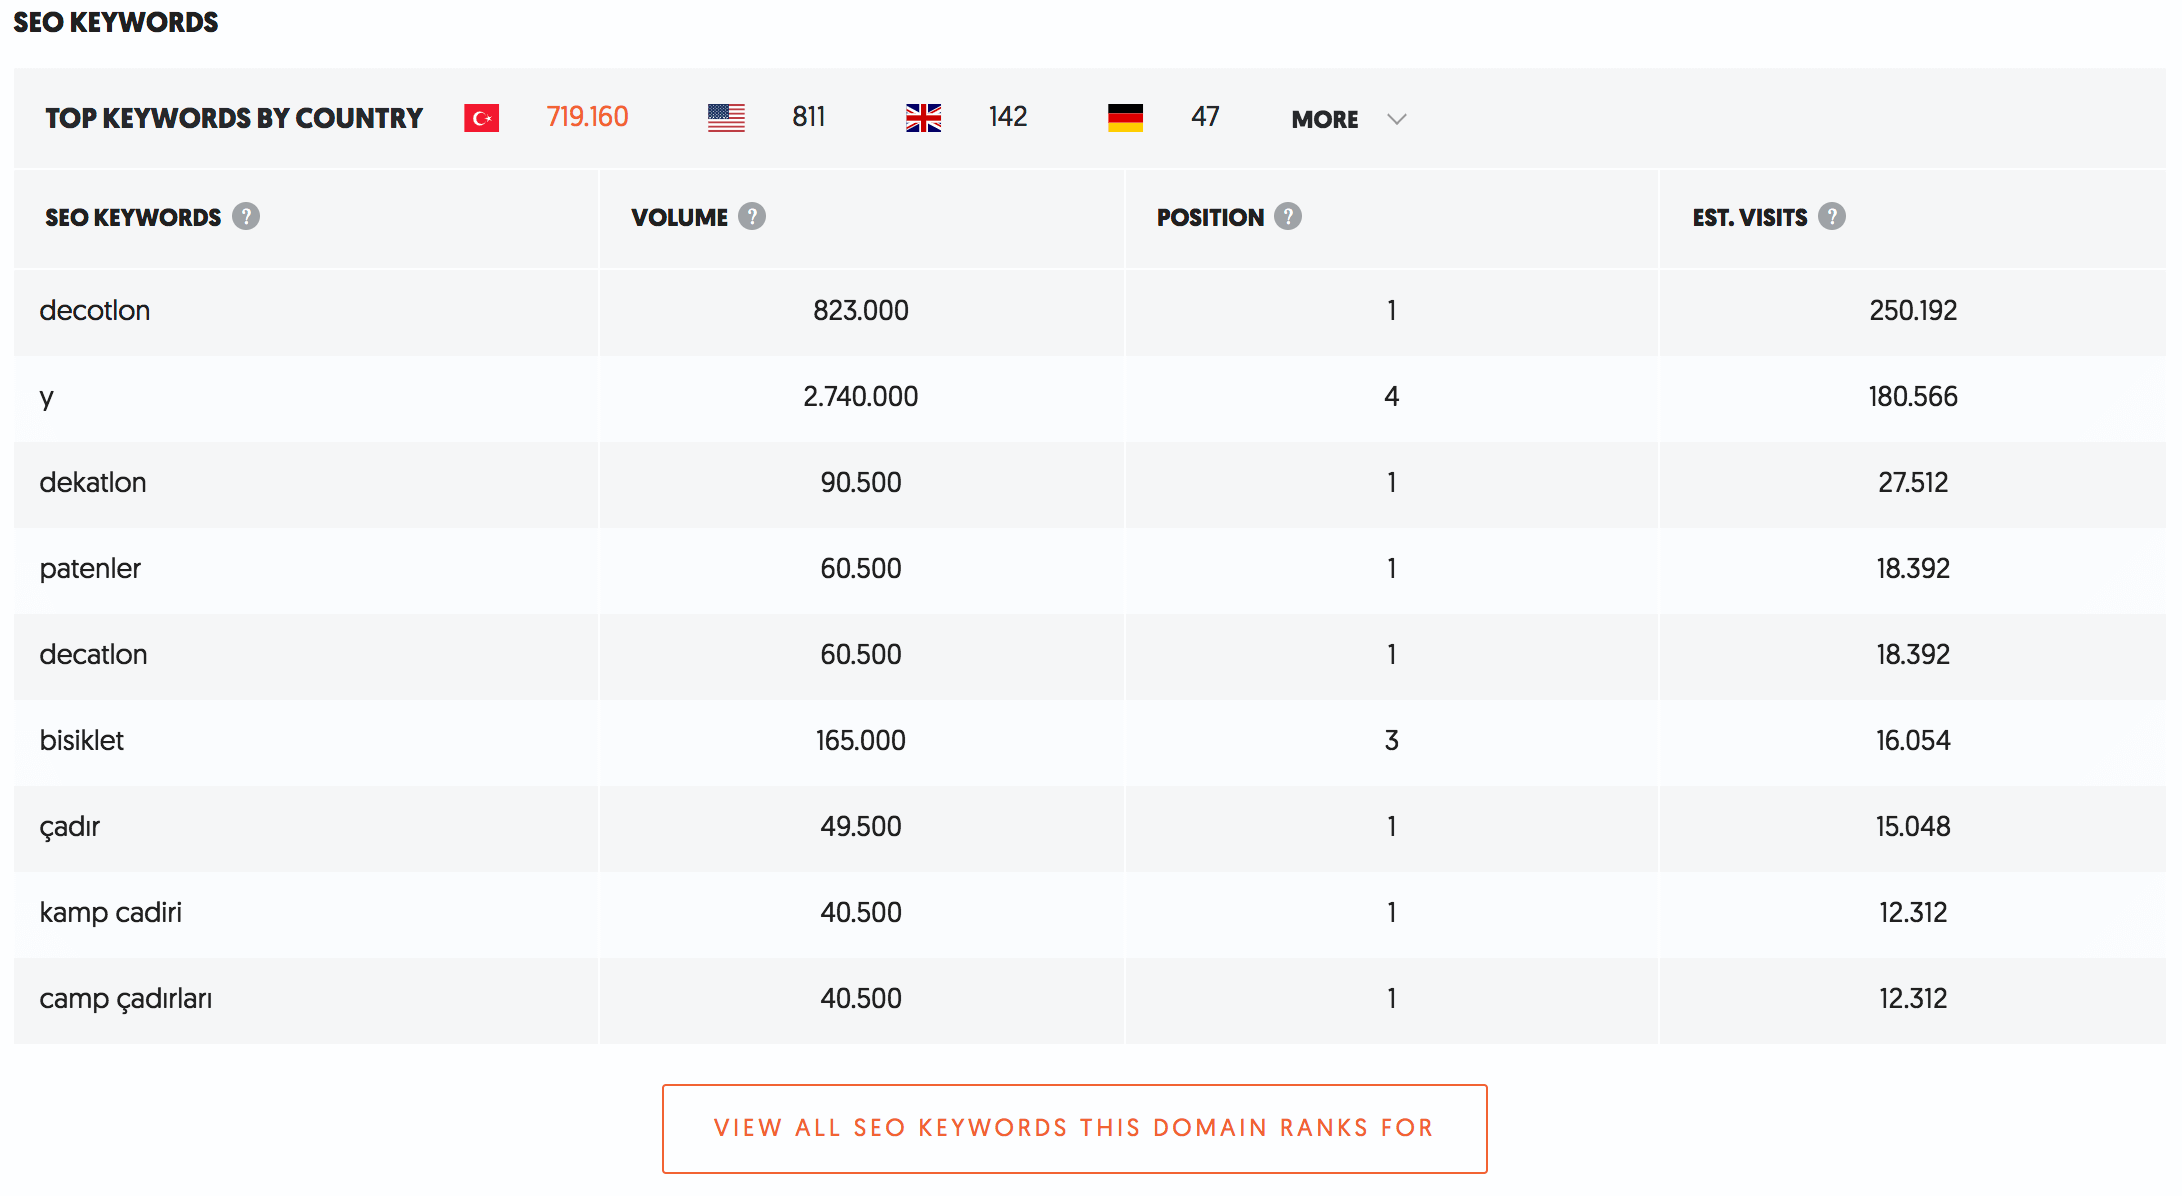Select the Germany flag icon
The image size is (2182, 1196).
[1125, 118]
